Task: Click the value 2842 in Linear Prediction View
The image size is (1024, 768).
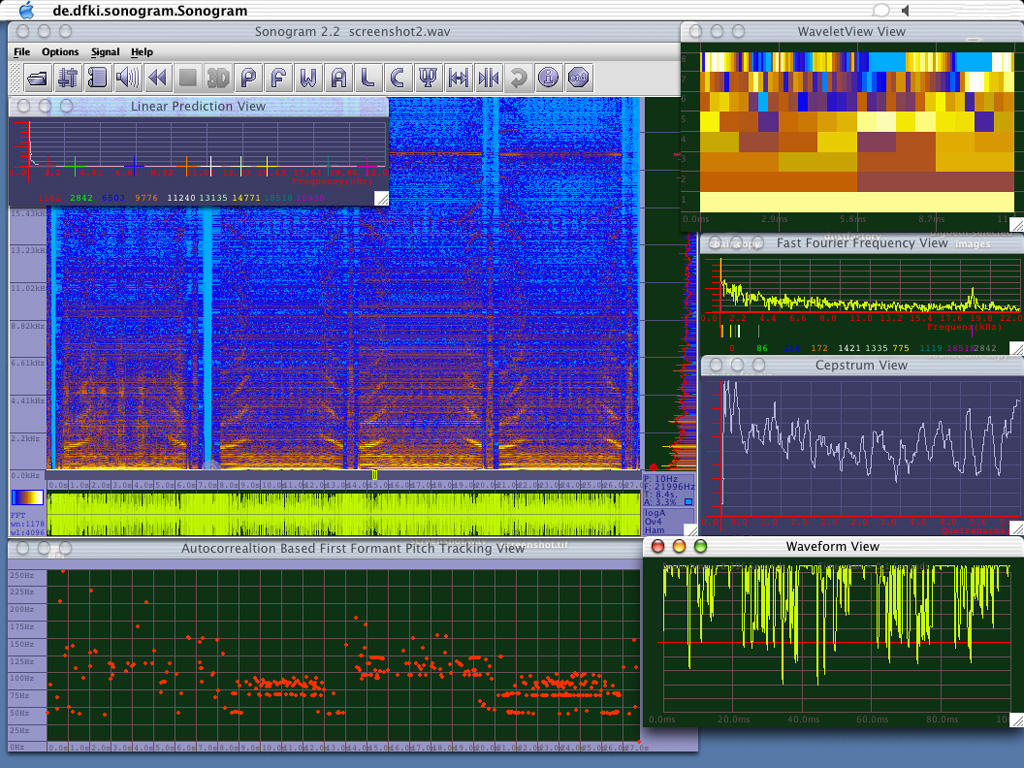Action: pyautogui.click(x=81, y=198)
